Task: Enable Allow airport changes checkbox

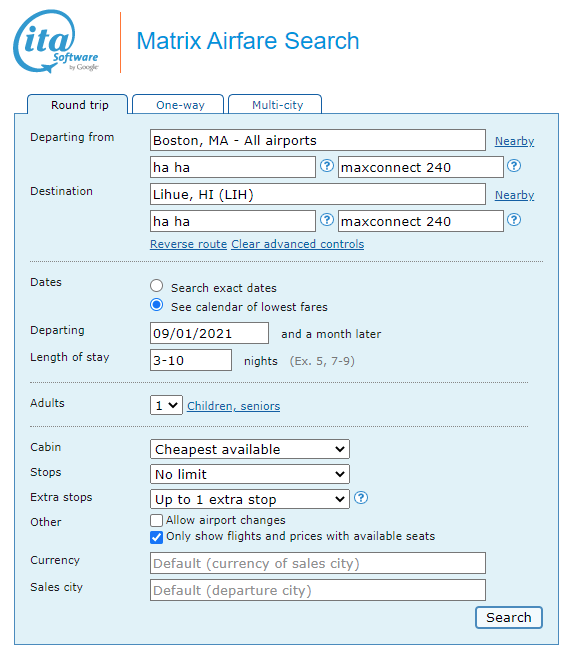Action: point(156,520)
